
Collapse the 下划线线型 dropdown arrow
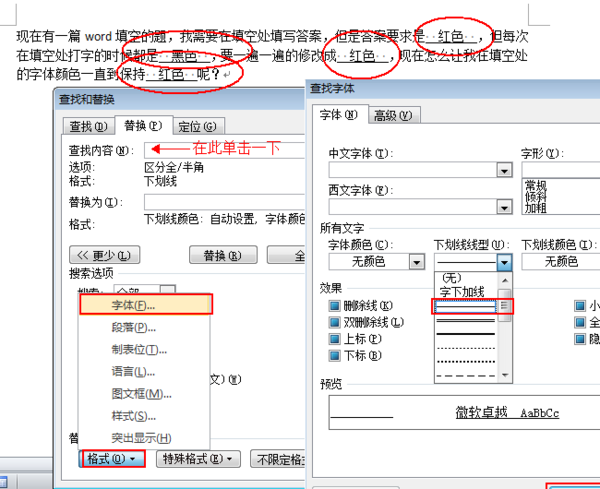click(504, 262)
